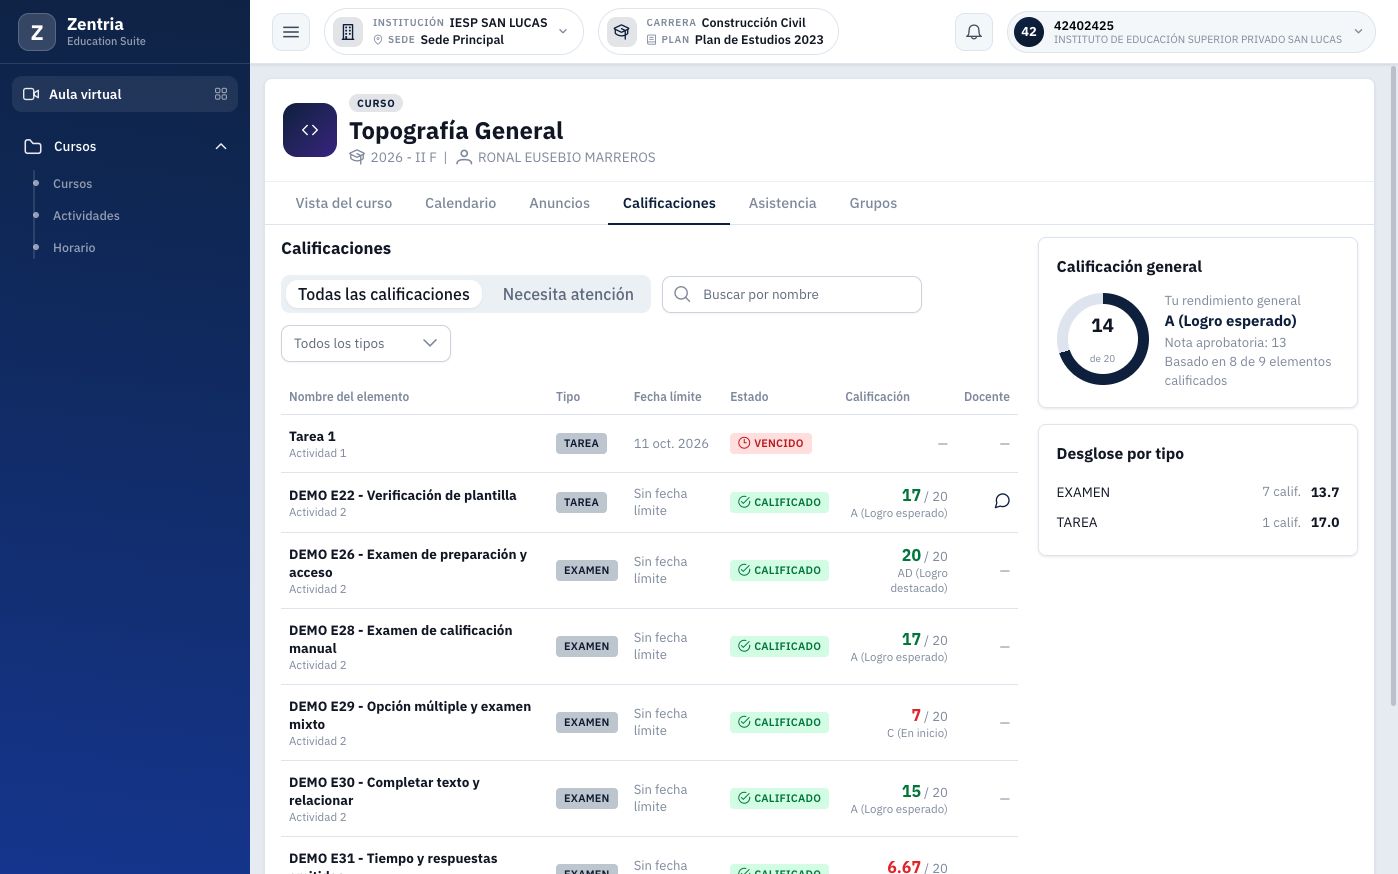Click the teacher person icon near RONAL EUSEBIO
The image size is (1398, 874).
coord(464,157)
